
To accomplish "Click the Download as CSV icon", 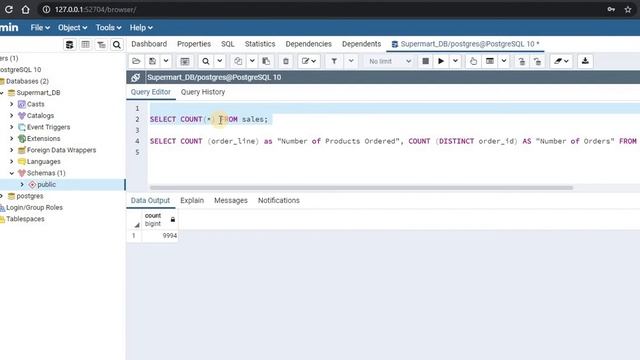I will point(585,61).
